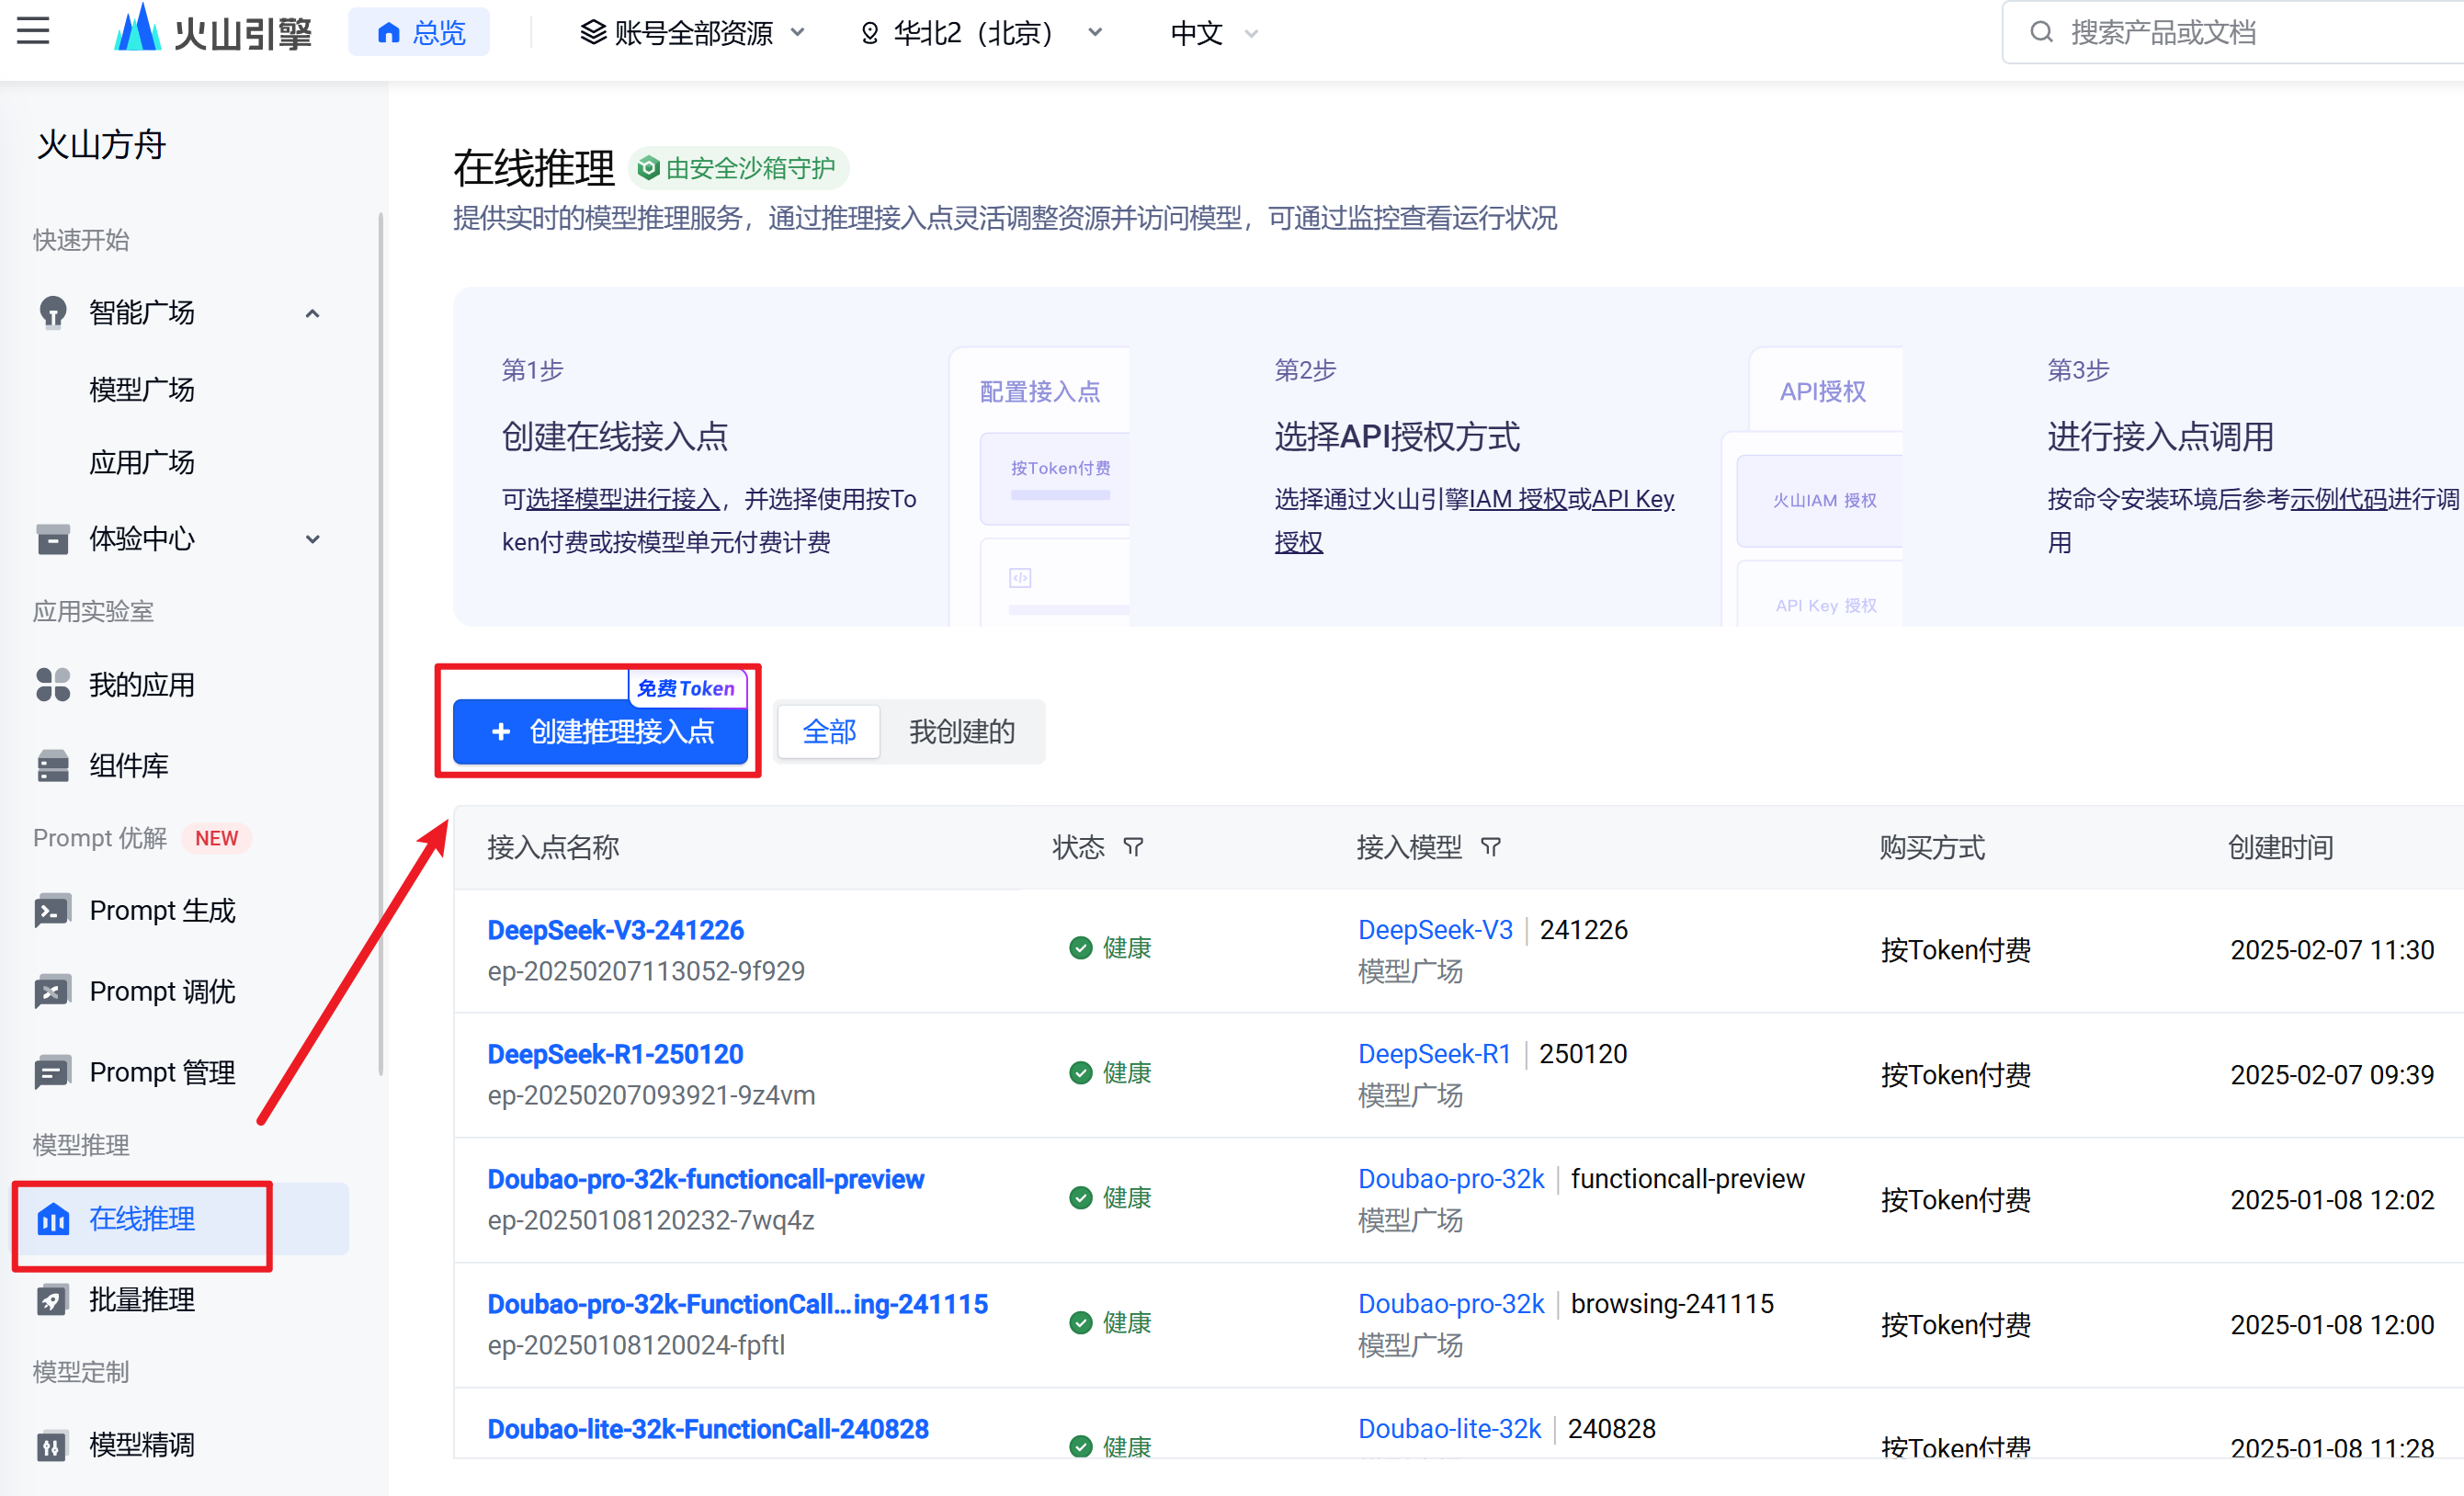Click the 批量推理 icon

(52, 1300)
